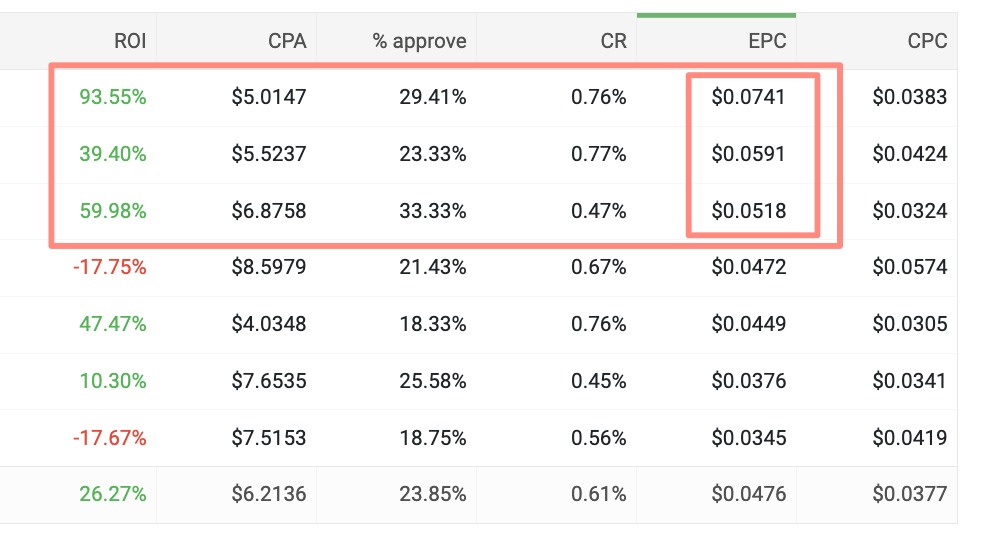Click the highlighted EPC column header
1000x550 pixels.
[x=766, y=42]
